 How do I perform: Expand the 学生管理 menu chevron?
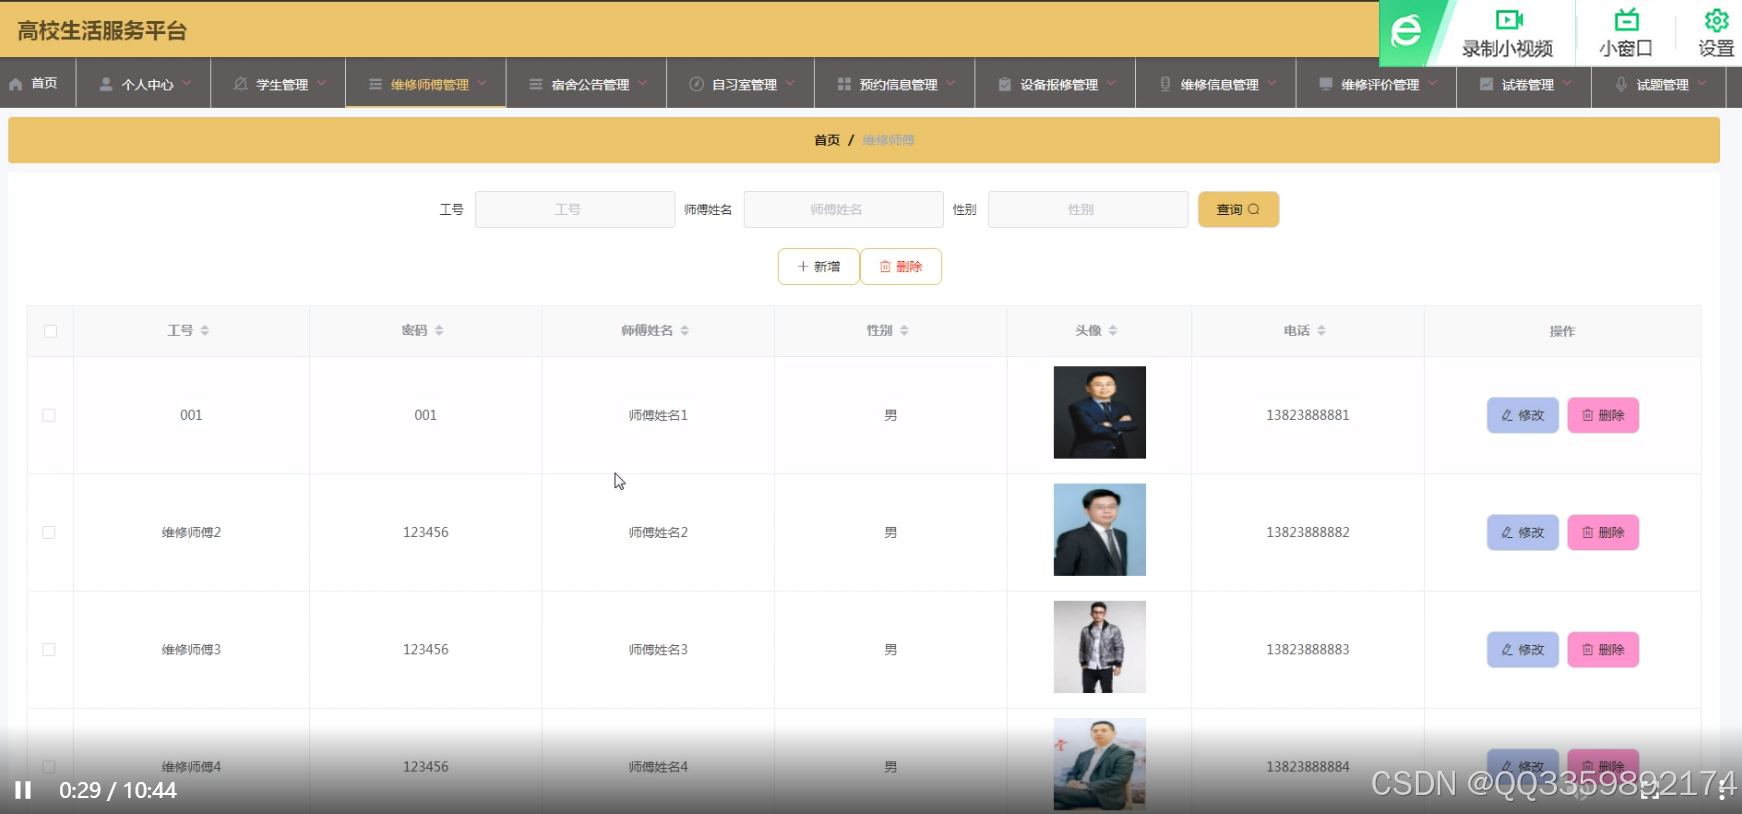point(321,83)
